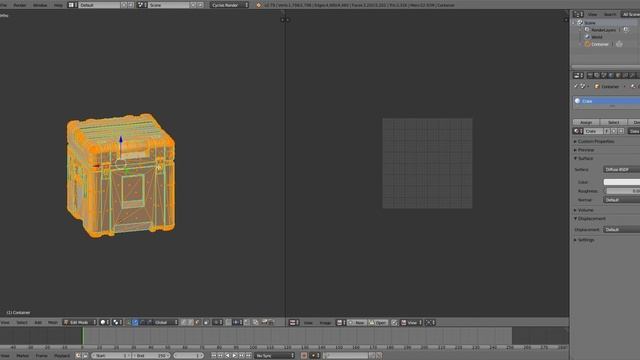Open the UV editor pivot selector
The height and width of the screenshot is (360, 640).
pyautogui.click(x=430, y=322)
